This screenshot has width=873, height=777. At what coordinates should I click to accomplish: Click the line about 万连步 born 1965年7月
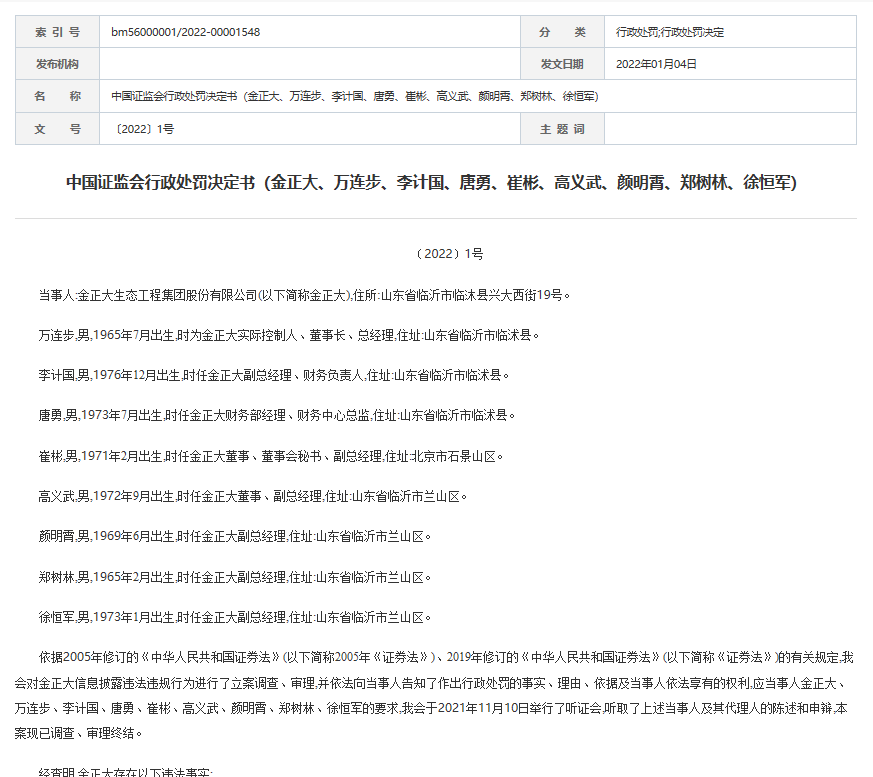click(x=288, y=335)
